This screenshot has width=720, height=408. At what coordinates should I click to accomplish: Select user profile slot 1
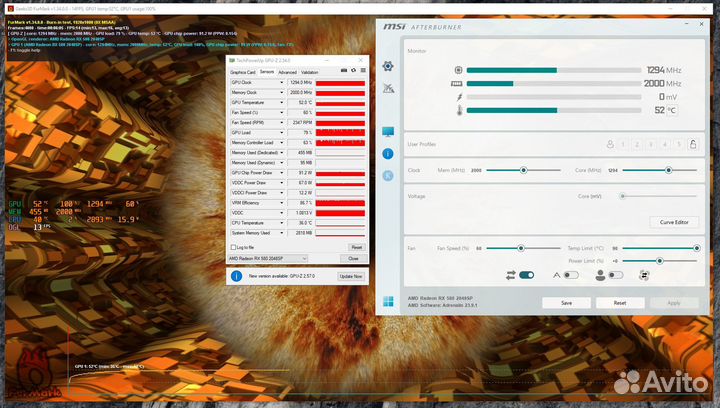623,144
